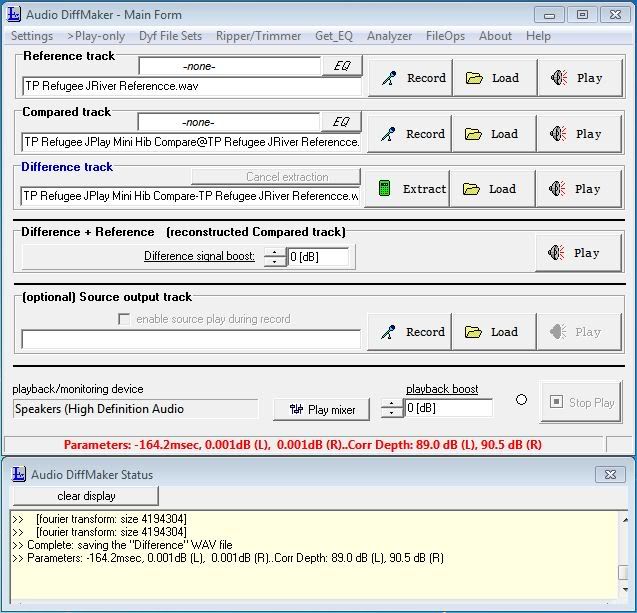This screenshot has height=613, width=637.
Task: Open the Play mixer
Action: point(321,409)
